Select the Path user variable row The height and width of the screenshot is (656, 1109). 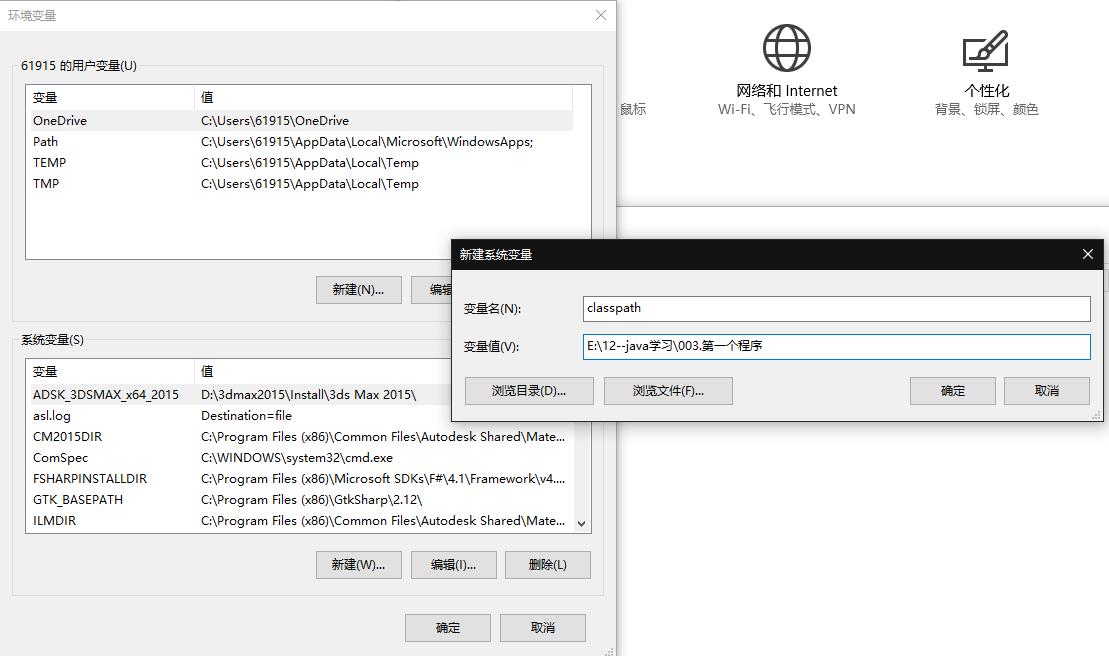point(299,142)
